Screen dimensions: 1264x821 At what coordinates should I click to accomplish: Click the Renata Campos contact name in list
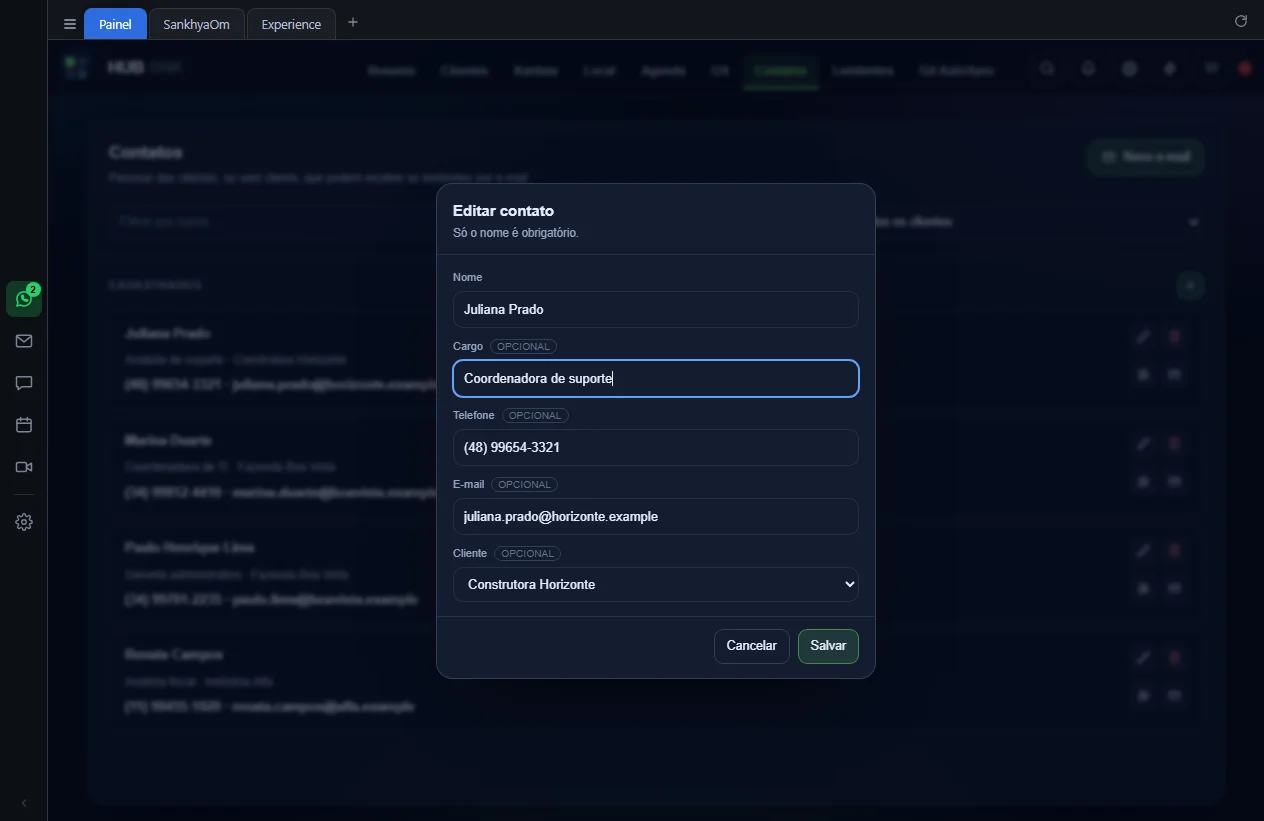(x=174, y=654)
